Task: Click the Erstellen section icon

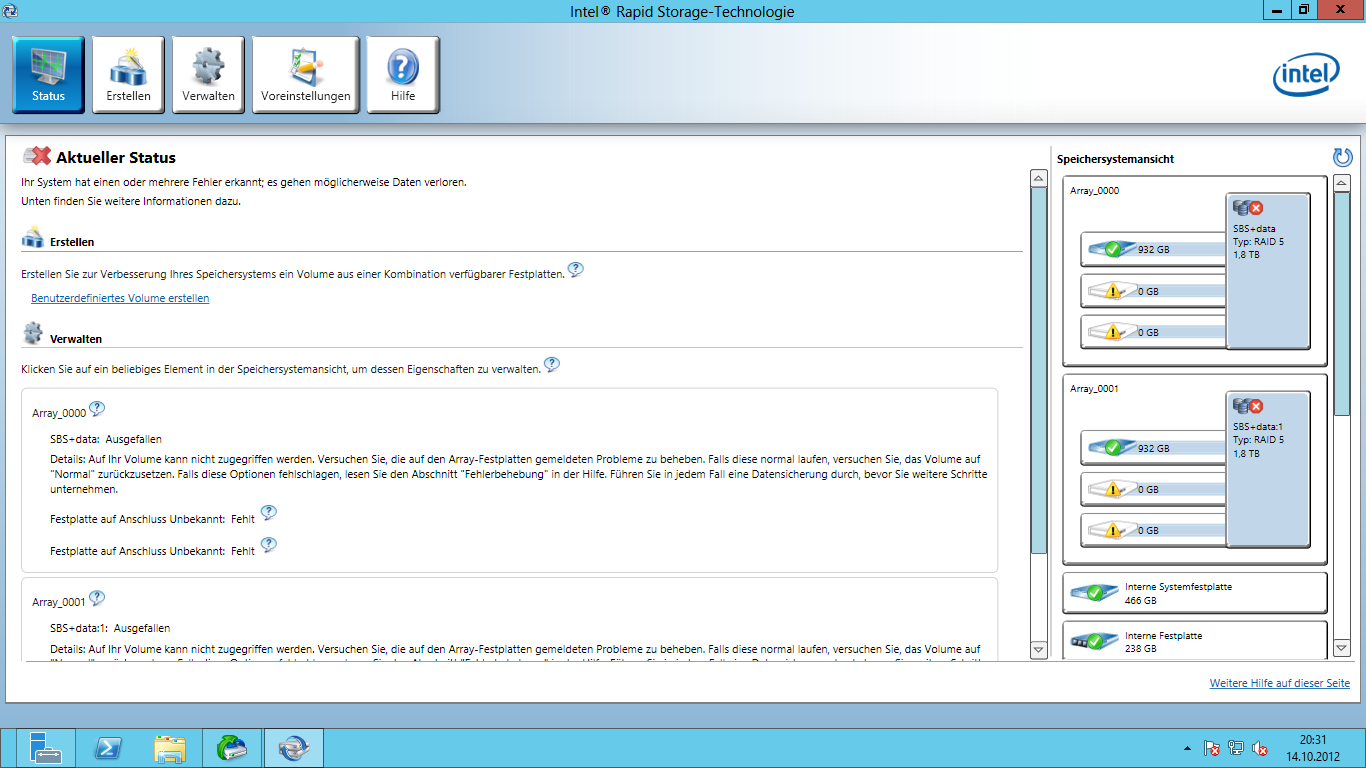Action: tap(33, 237)
